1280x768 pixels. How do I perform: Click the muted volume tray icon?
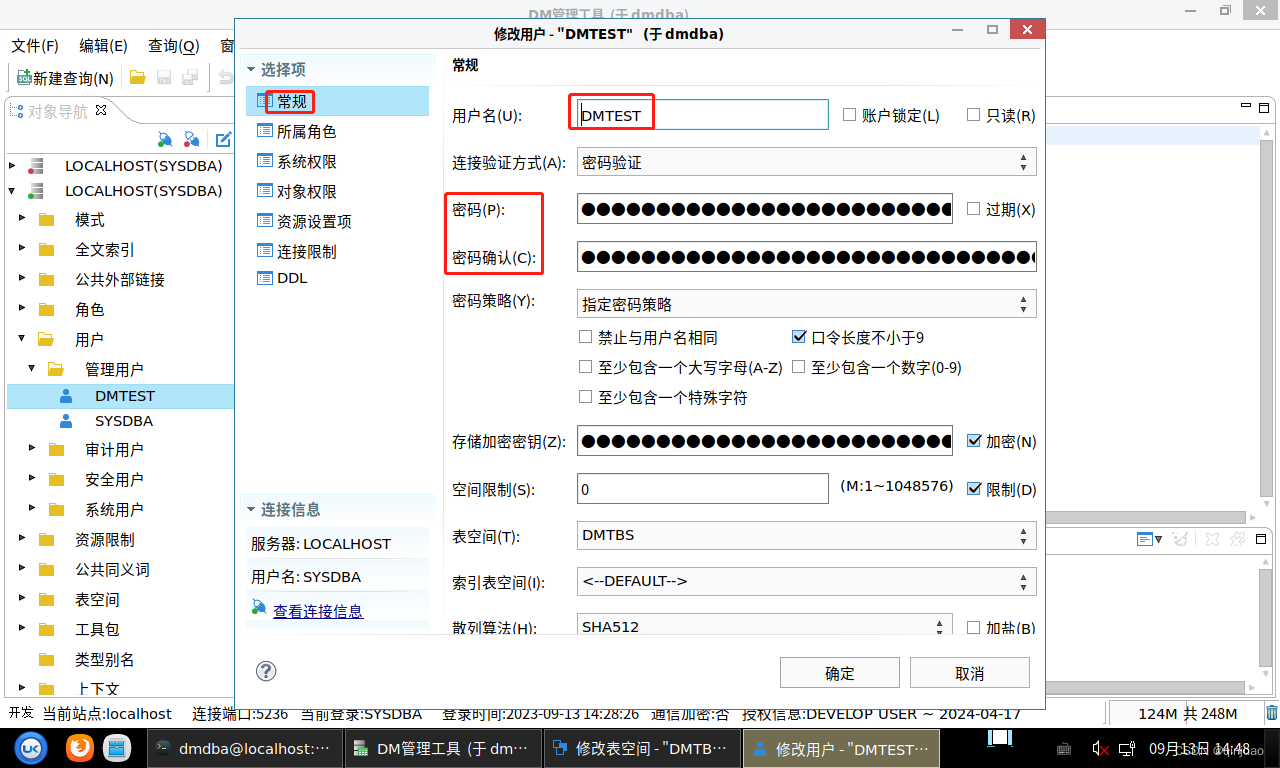pos(1100,748)
